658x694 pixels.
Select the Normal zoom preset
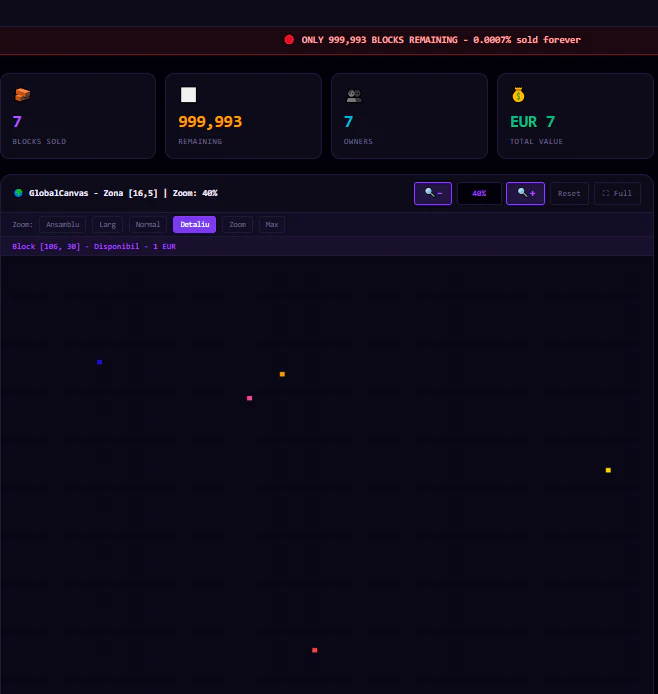[148, 224]
